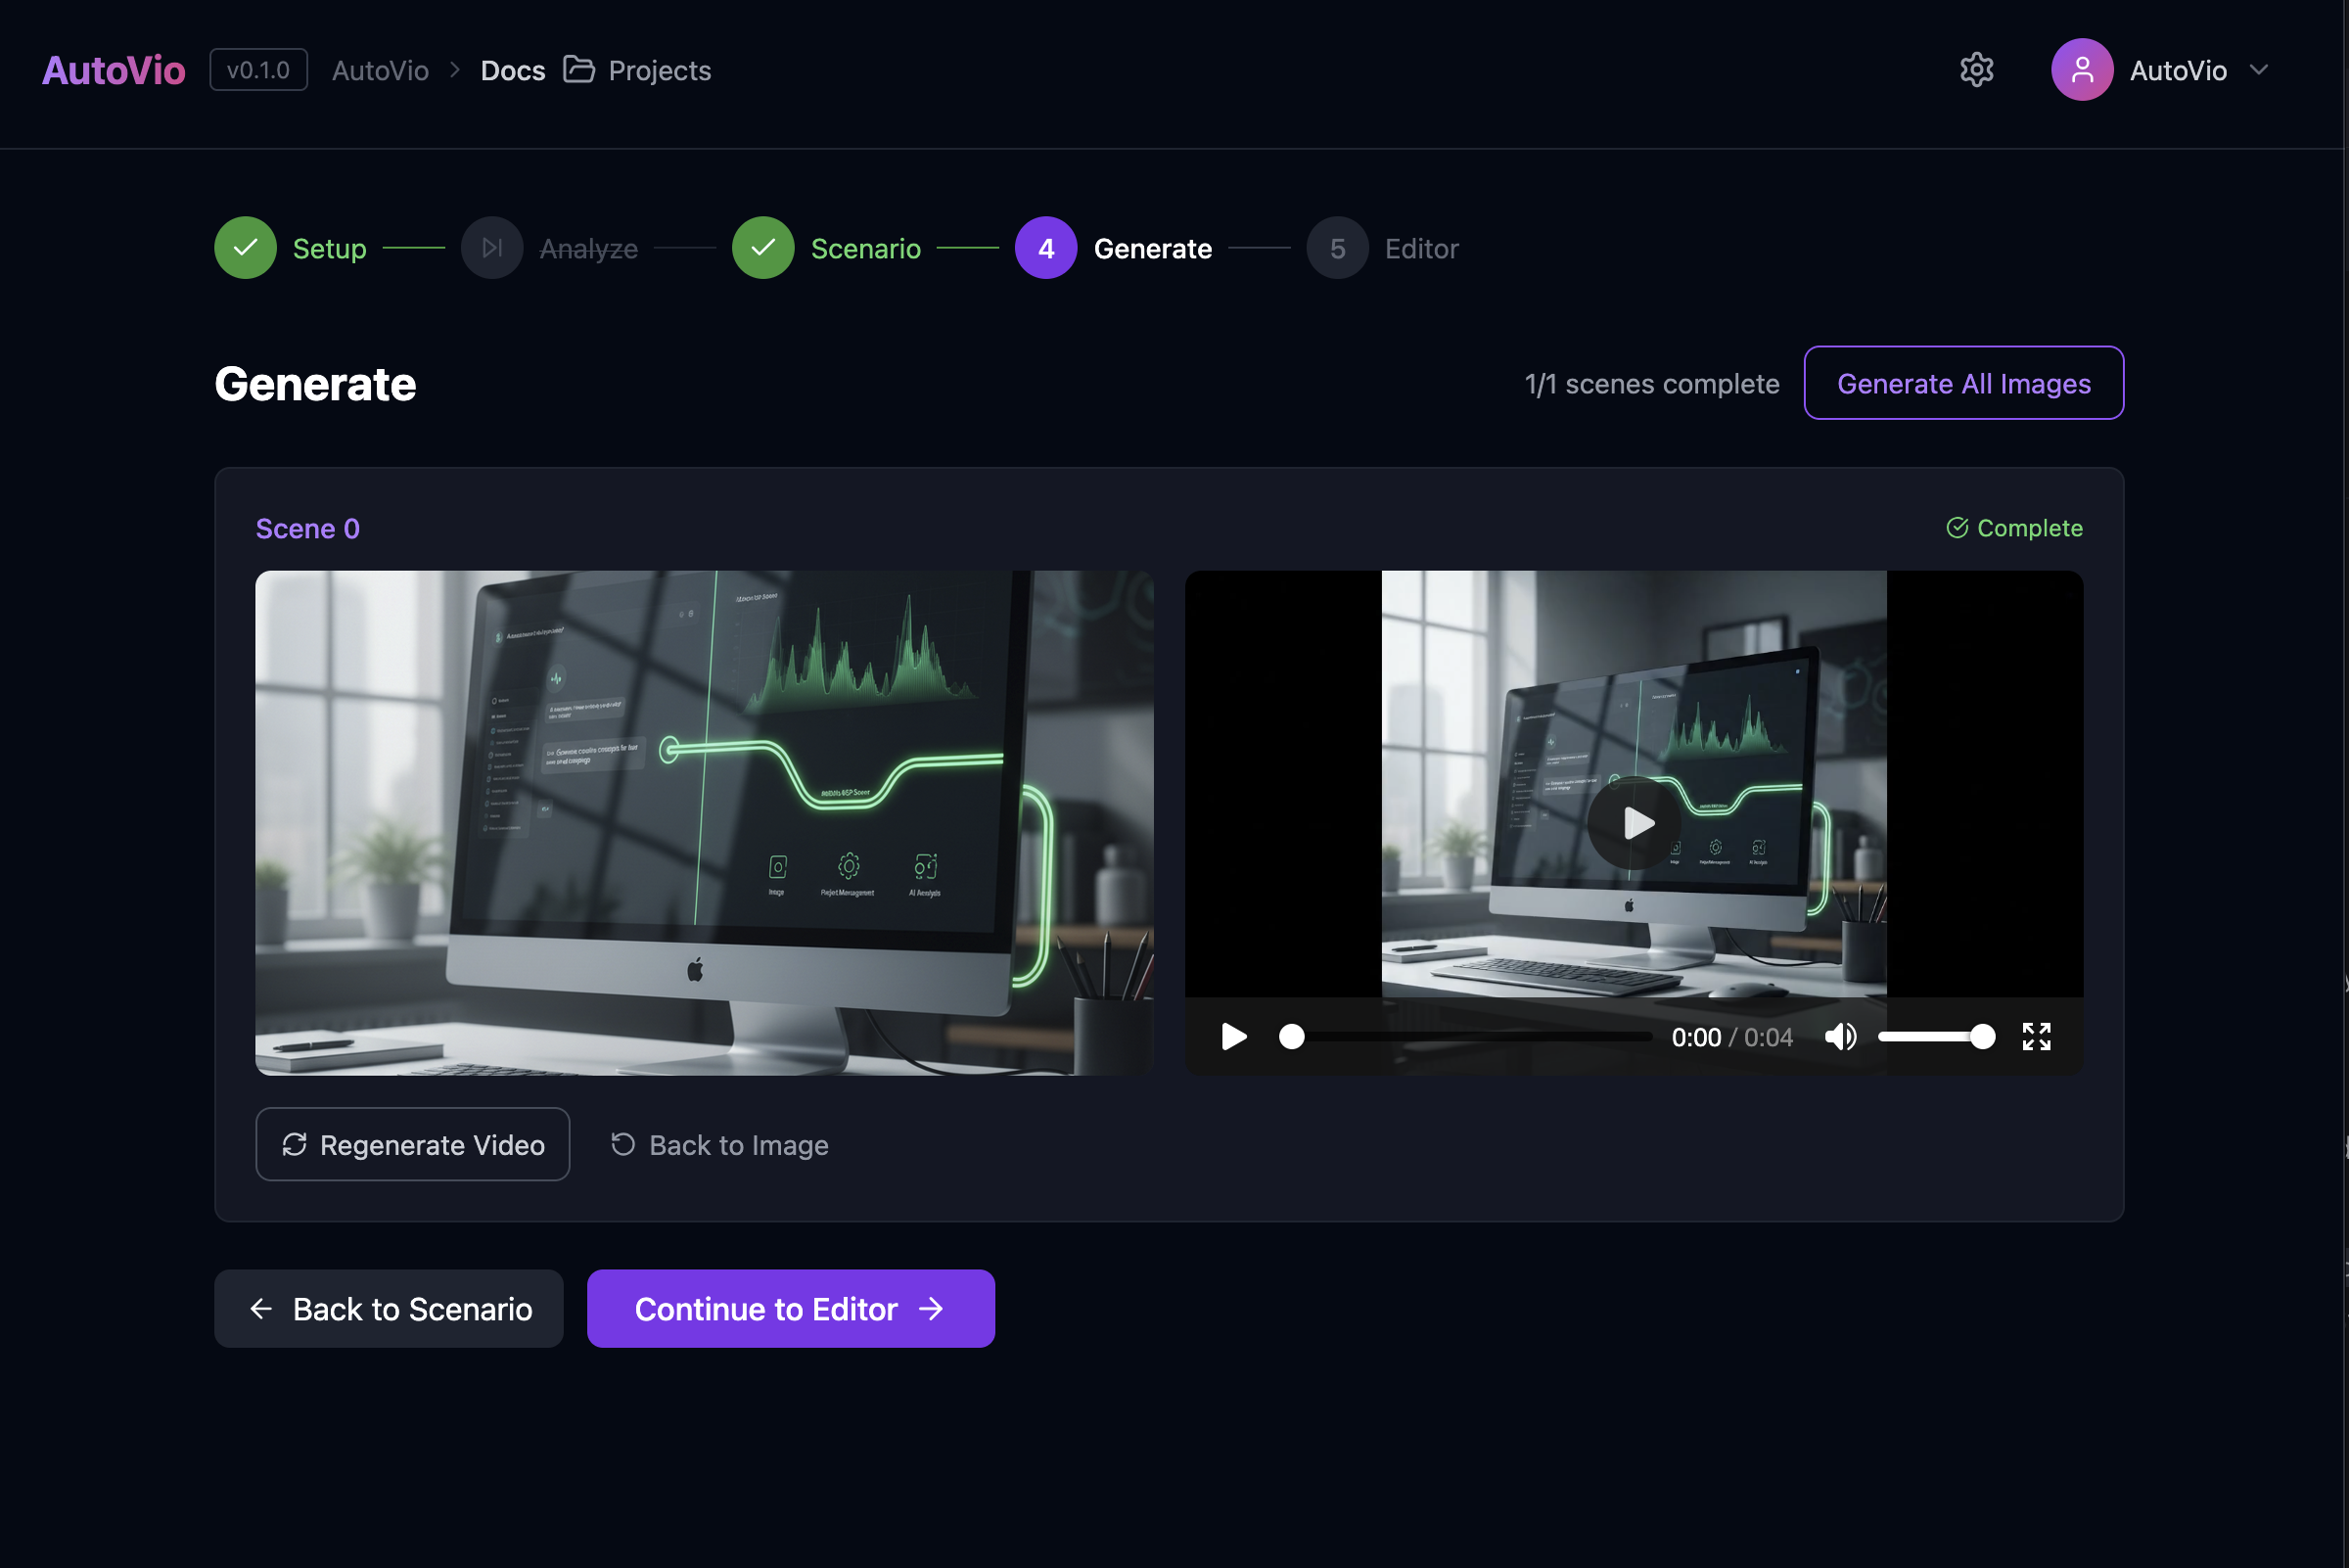The image size is (2349, 1568).
Task: Open the Docs navigation link
Action: [x=512, y=70]
